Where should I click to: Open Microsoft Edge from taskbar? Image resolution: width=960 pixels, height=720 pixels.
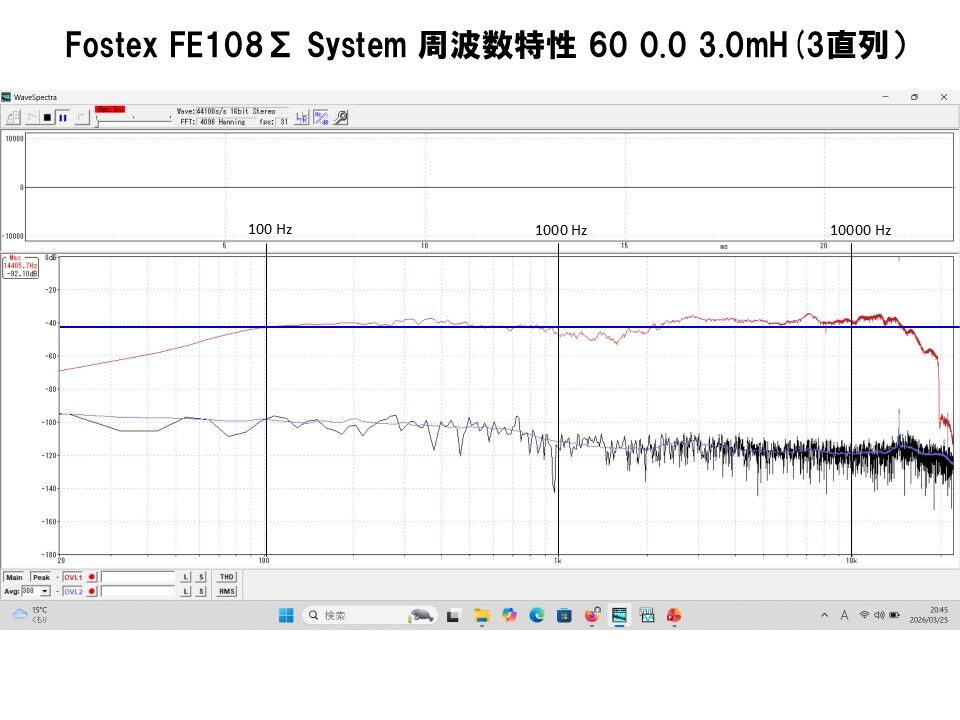coord(537,615)
